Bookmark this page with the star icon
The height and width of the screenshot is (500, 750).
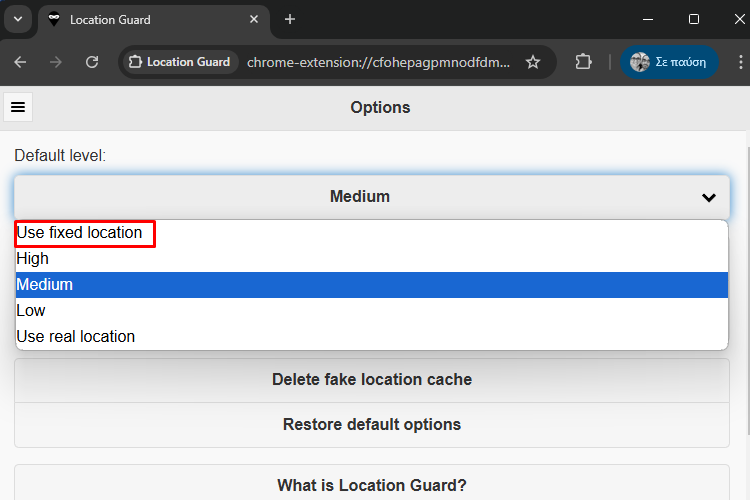(532, 62)
